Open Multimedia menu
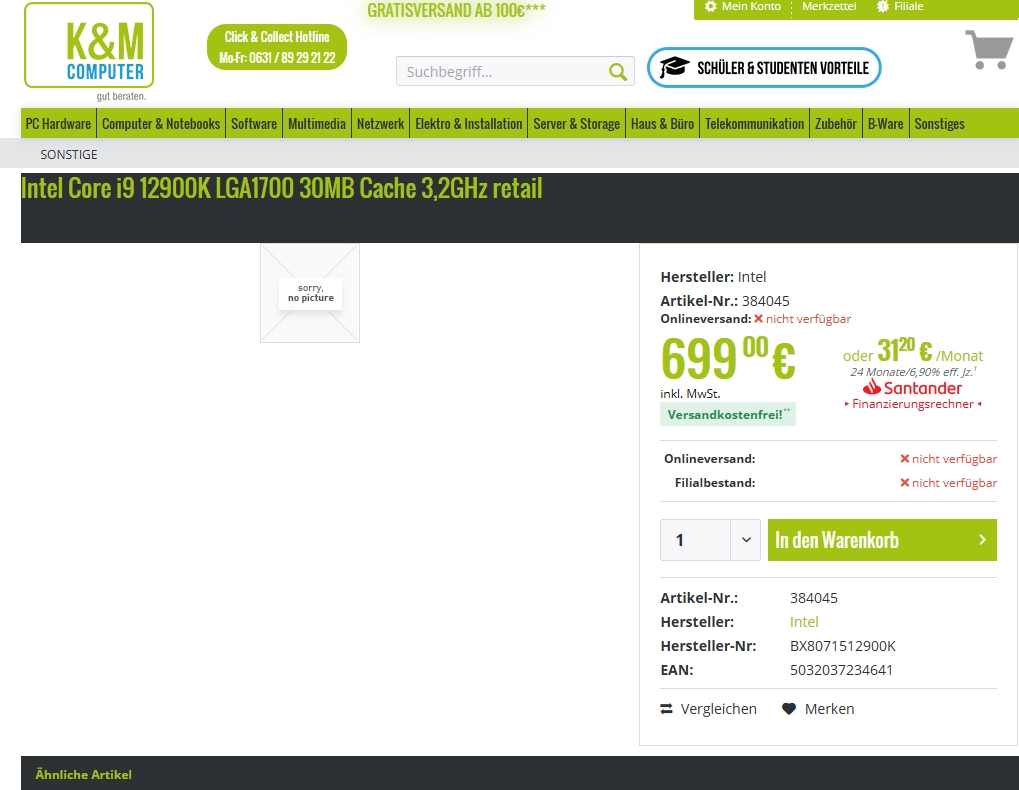Viewport: 1019px width, 790px height. coord(317,123)
